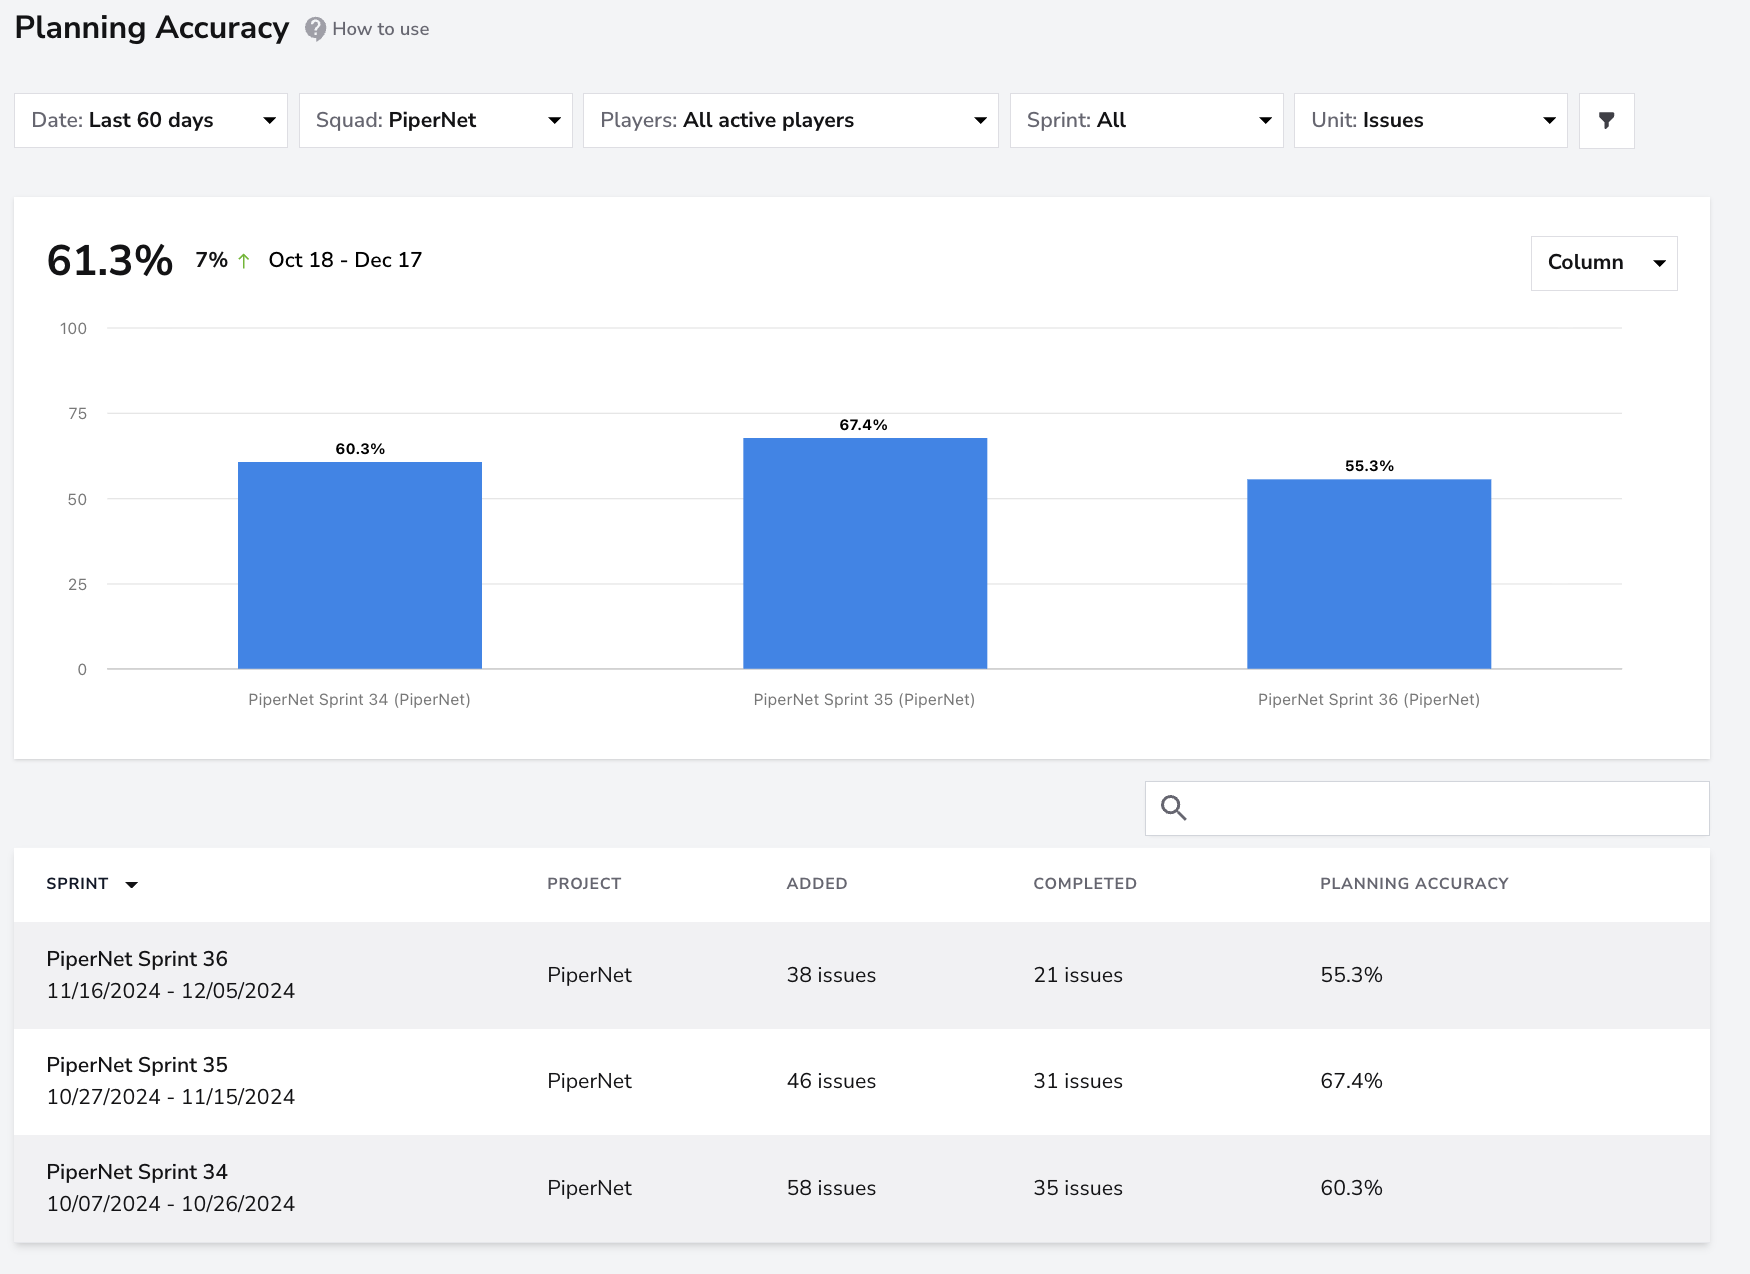Click the search magnifier icon
Image resolution: width=1750 pixels, height=1274 pixels.
[x=1173, y=808]
